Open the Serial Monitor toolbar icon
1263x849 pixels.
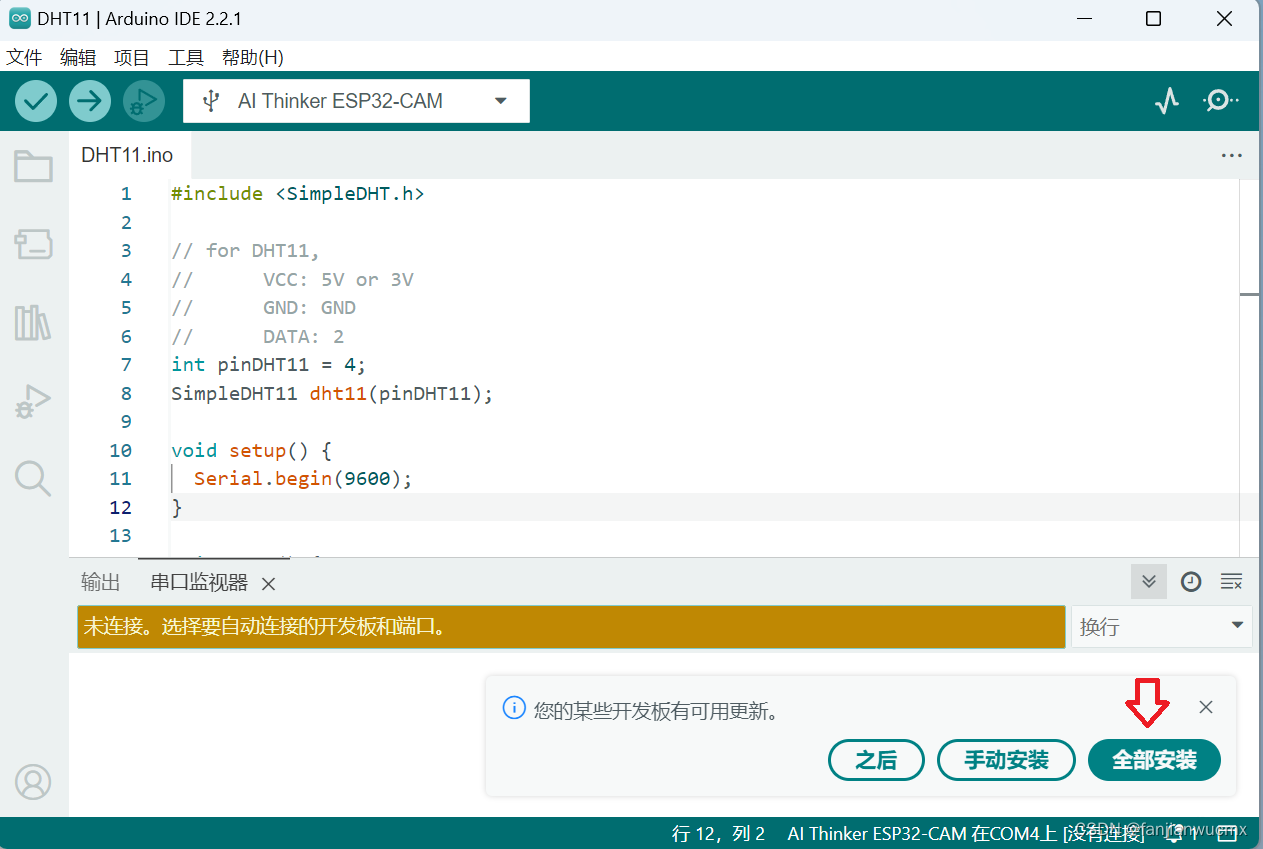click(1220, 101)
